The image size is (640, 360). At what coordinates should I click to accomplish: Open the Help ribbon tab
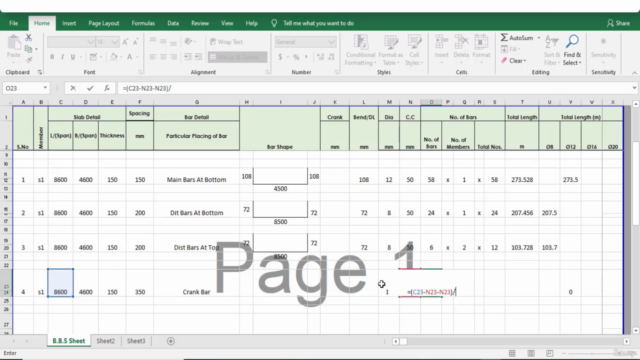pos(251,23)
